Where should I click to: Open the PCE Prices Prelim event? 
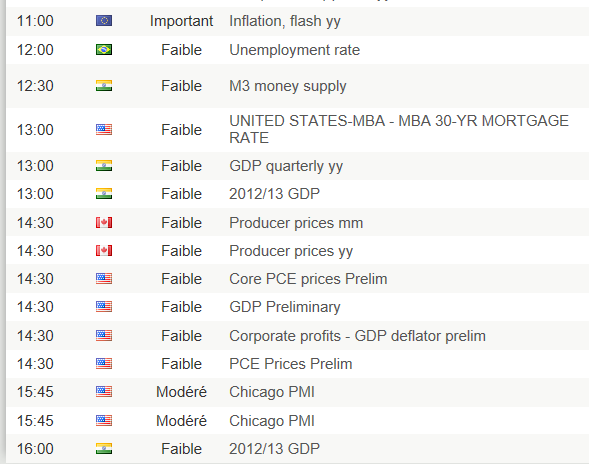(x=291, y=364)
